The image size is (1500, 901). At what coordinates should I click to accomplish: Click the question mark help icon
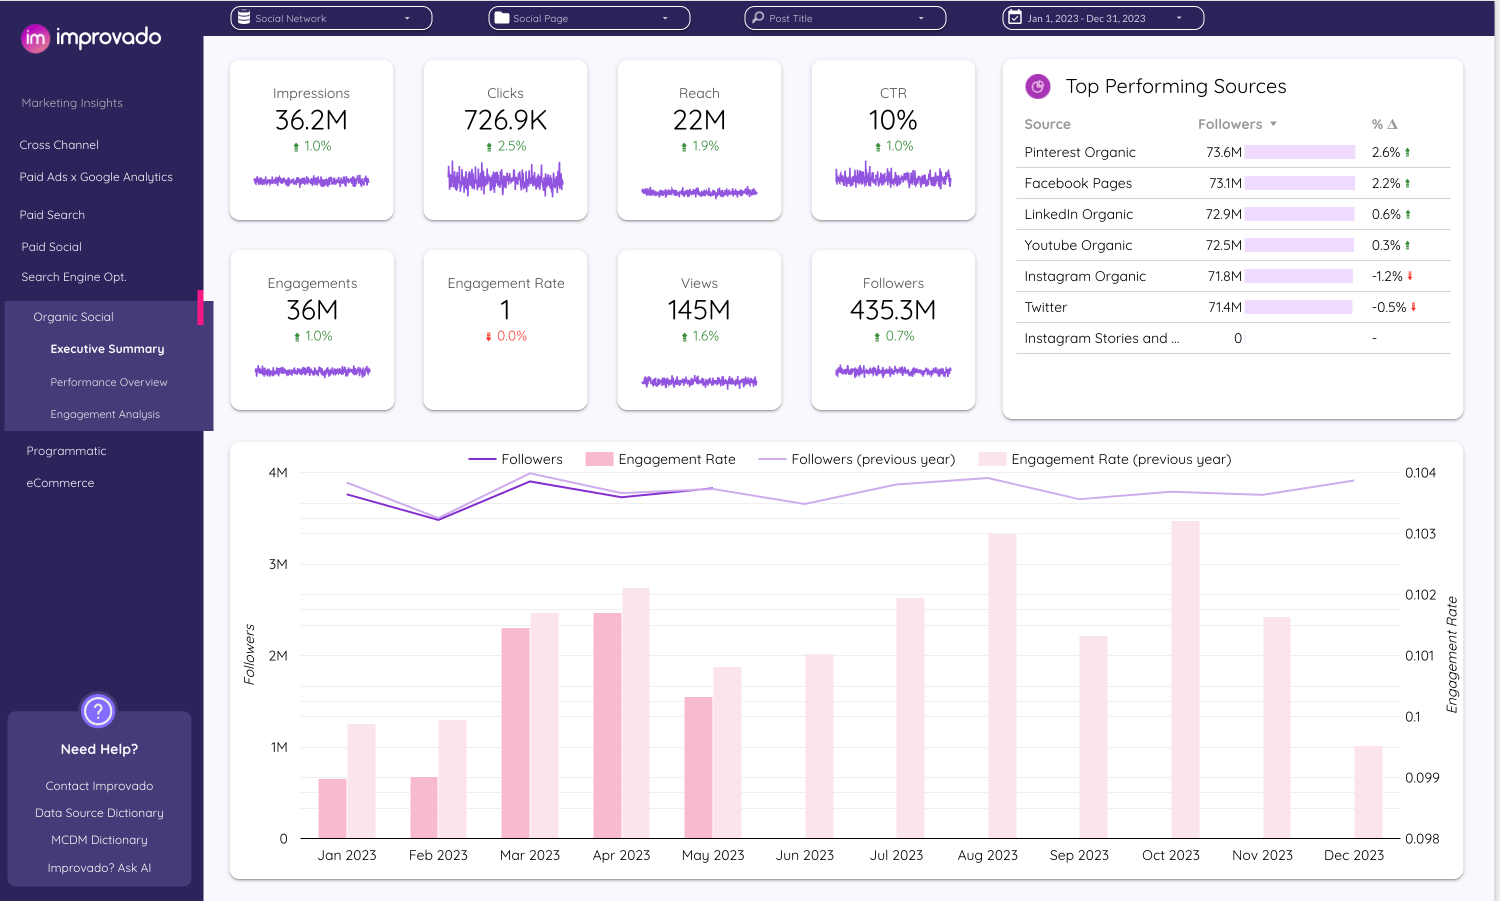pos(98,711)
